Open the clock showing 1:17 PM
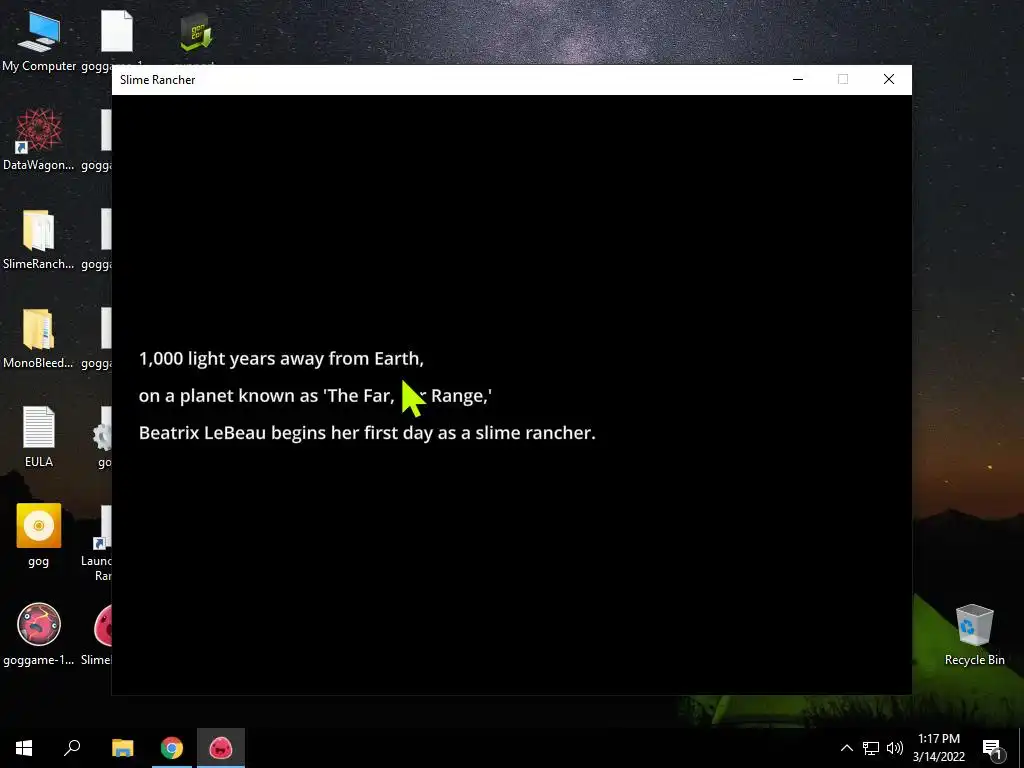 [x=939, y=748]
